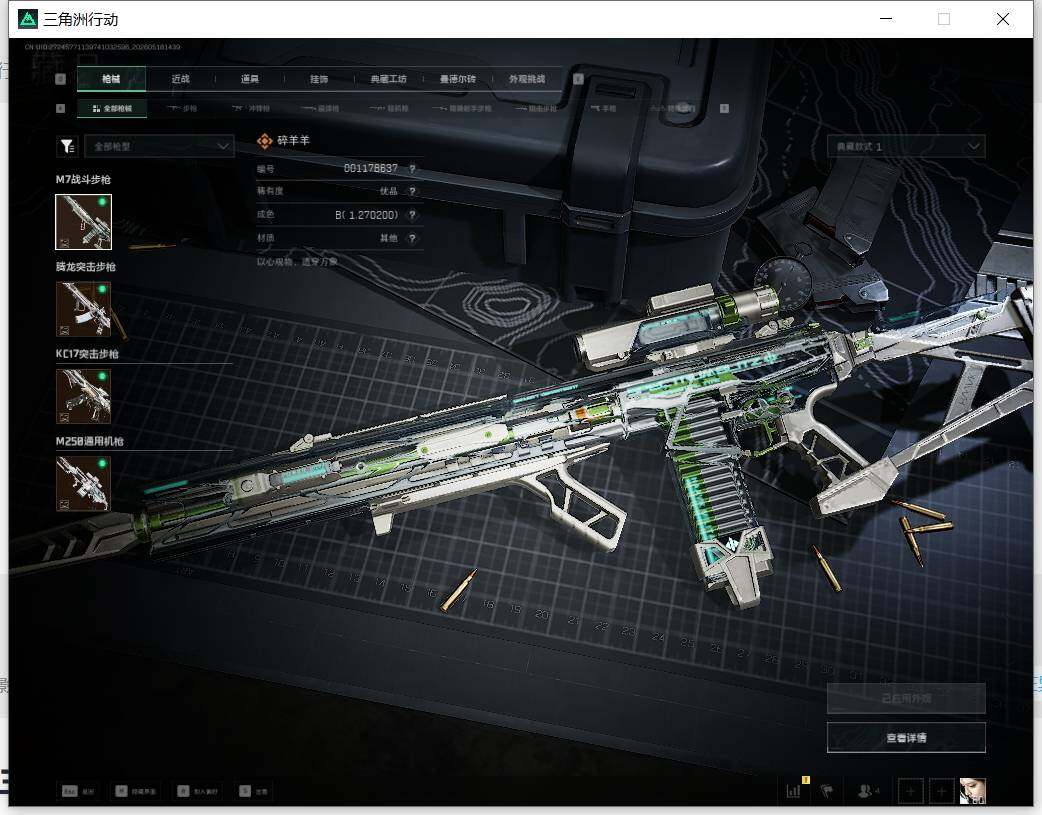Switch to the 外观挑战 tab
Image resolution: width=1042 pixels, height=815 pixels.
click(527, 79)
